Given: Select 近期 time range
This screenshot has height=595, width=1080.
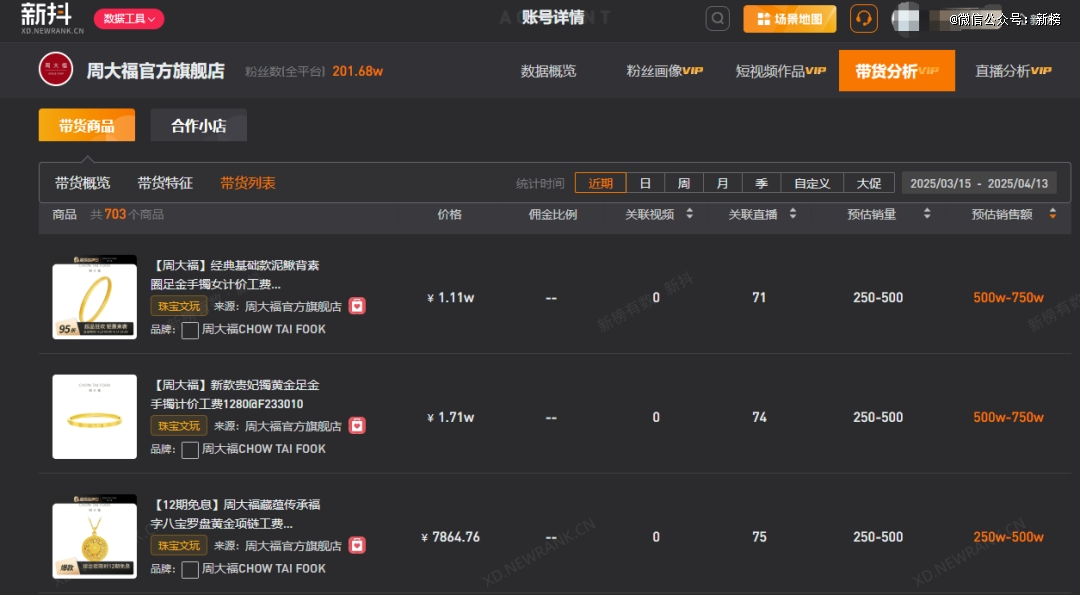Looking at the screenshot, I should point(601,183).
